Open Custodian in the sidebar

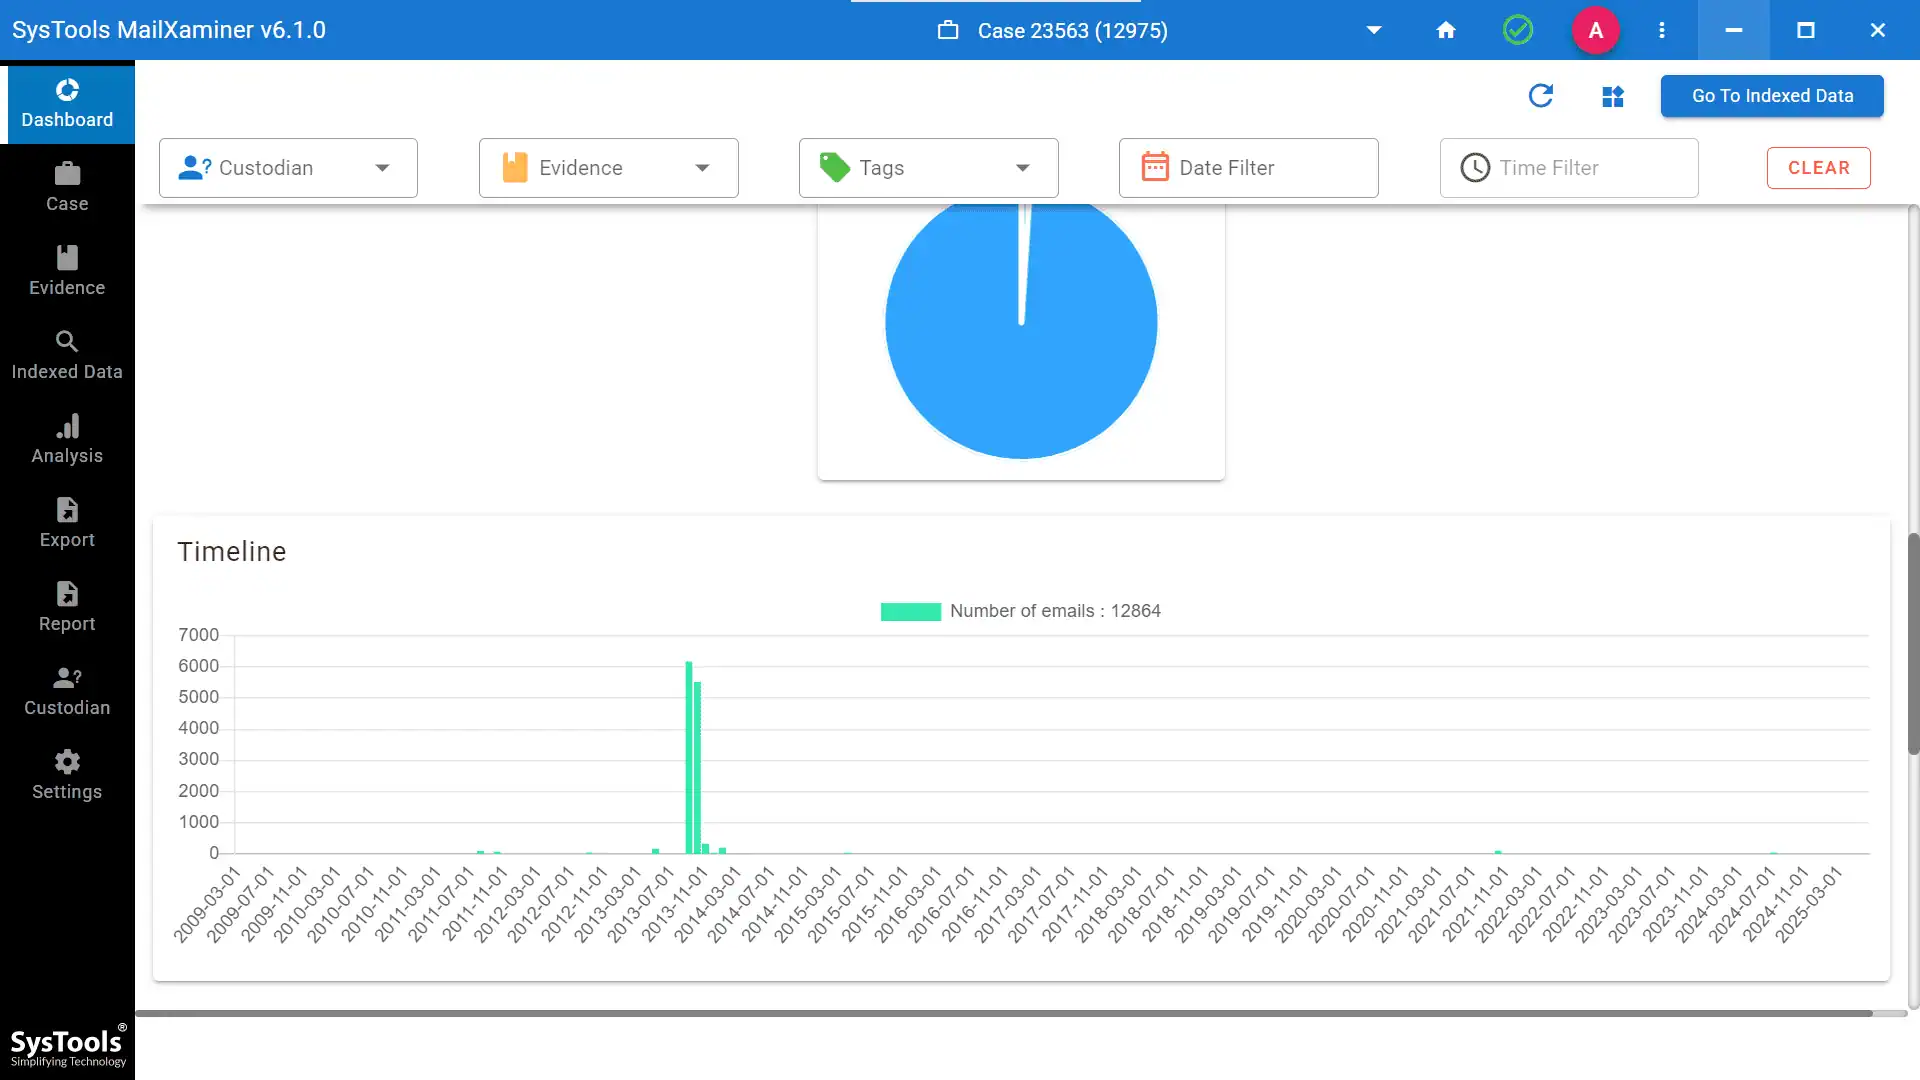(67, 692)
